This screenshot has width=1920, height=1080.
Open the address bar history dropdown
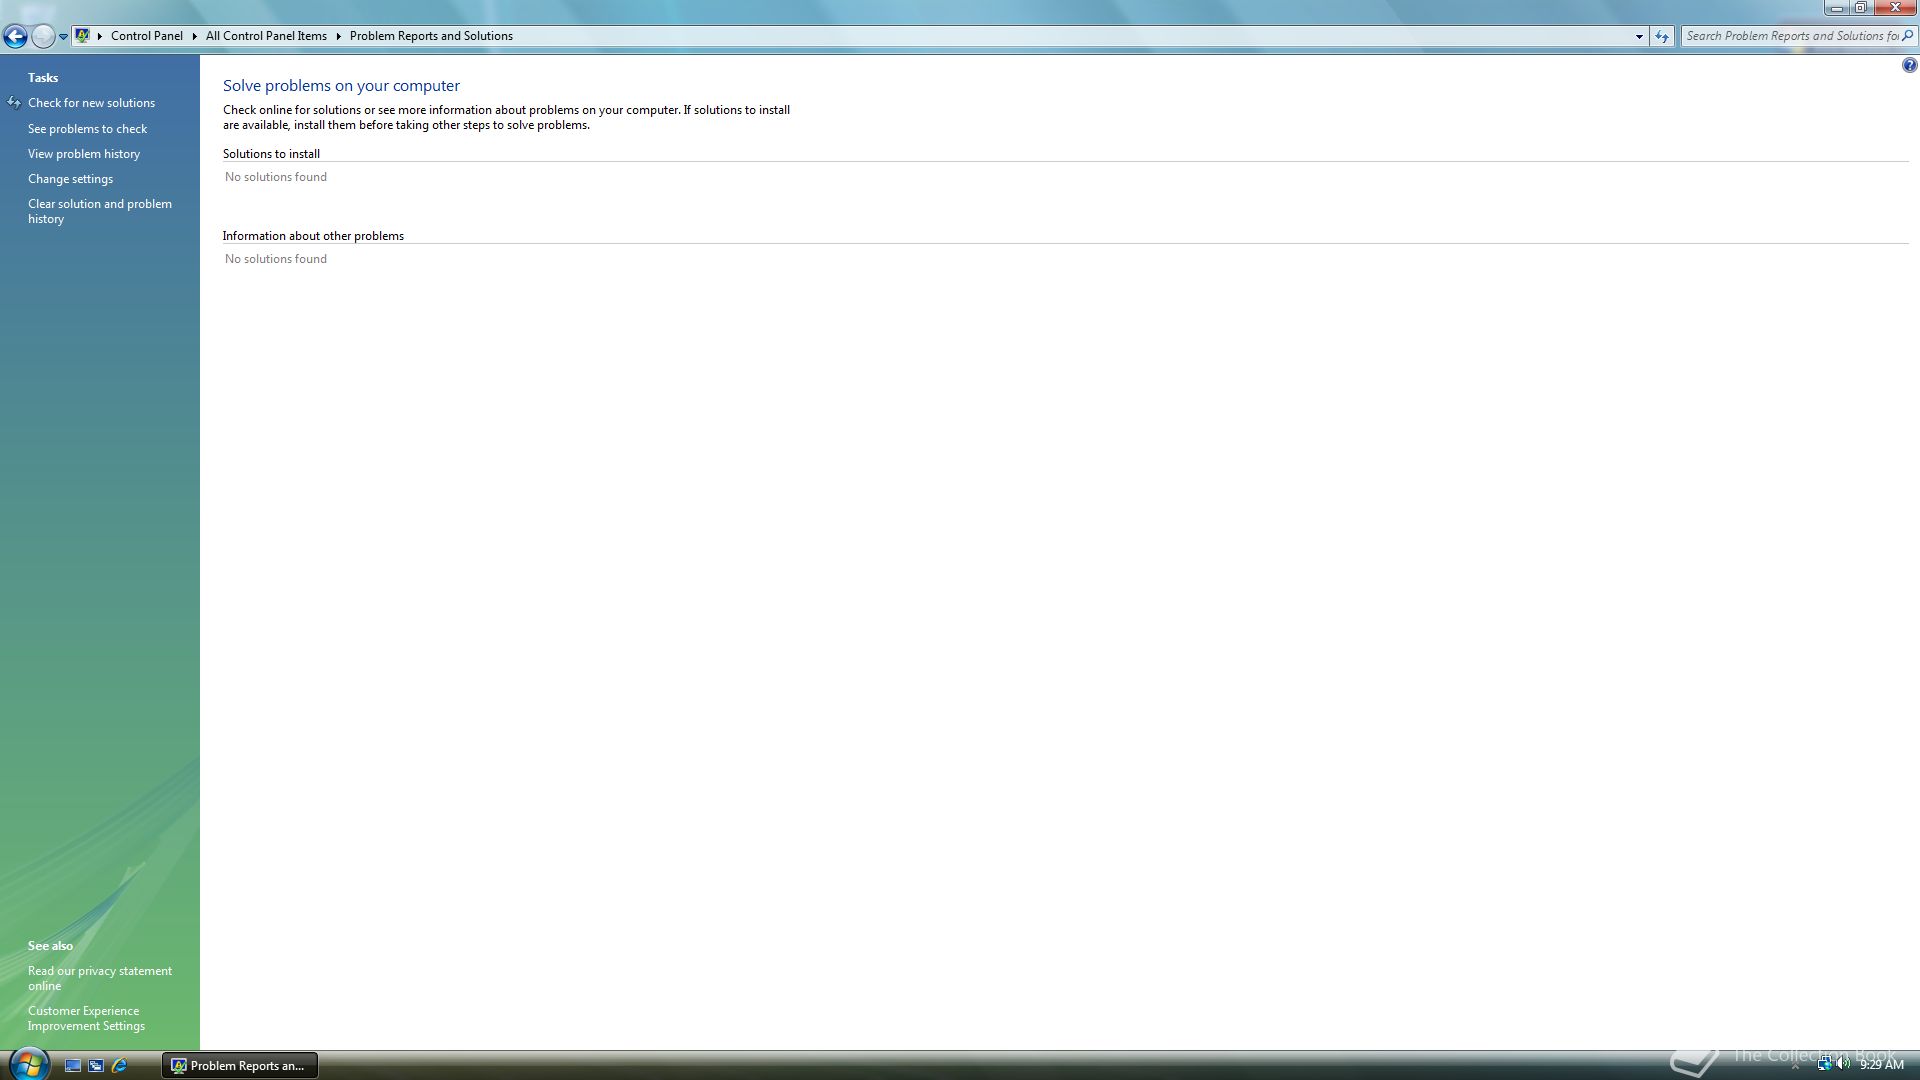(1639, 36)
